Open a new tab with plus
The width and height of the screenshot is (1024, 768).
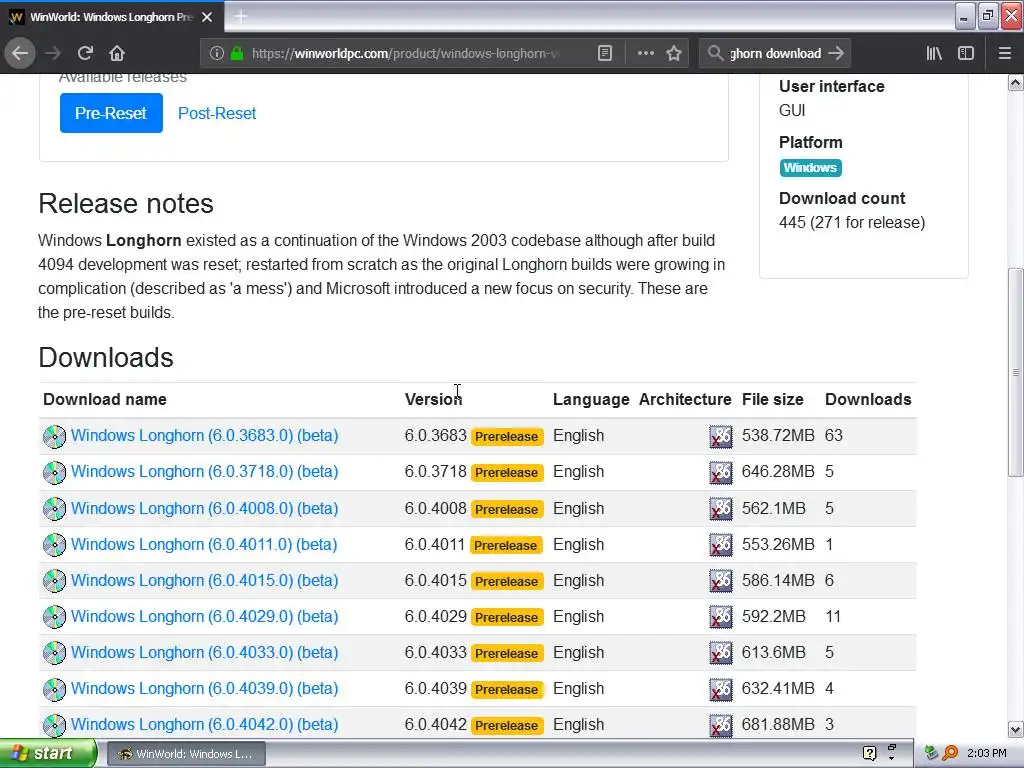[240, 16]
